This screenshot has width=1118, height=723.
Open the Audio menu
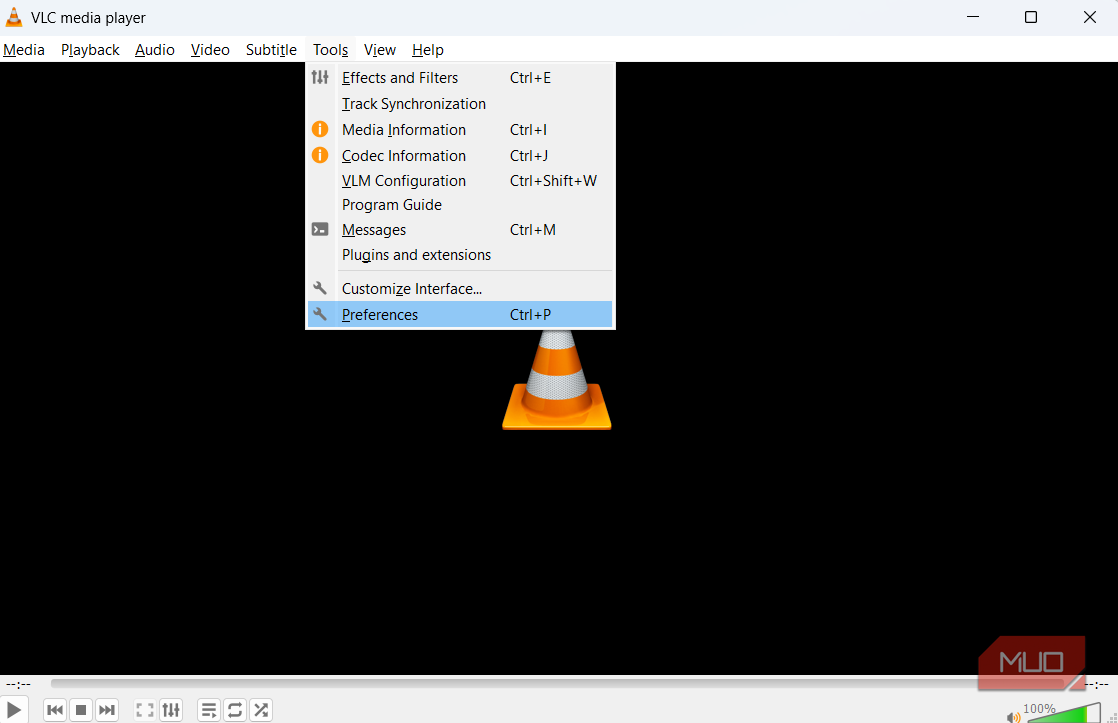coord(155,50)
